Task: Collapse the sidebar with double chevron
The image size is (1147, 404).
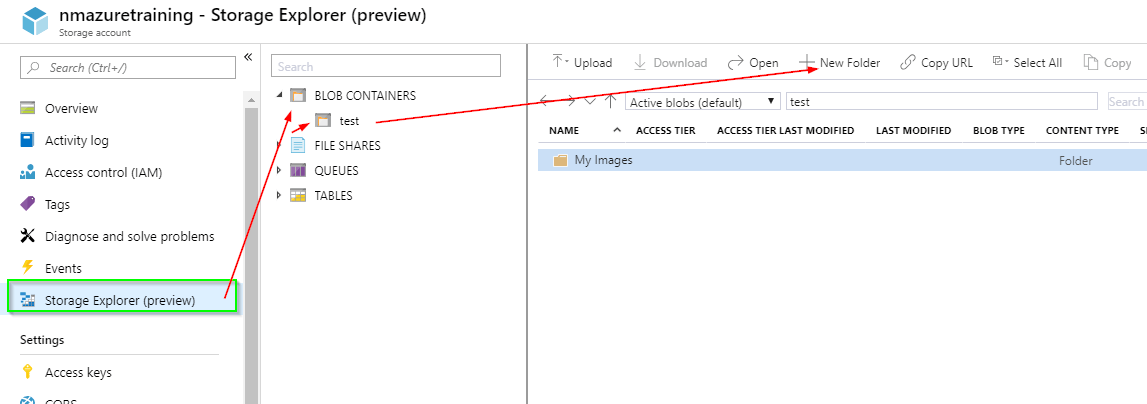Action: point(248,57)
